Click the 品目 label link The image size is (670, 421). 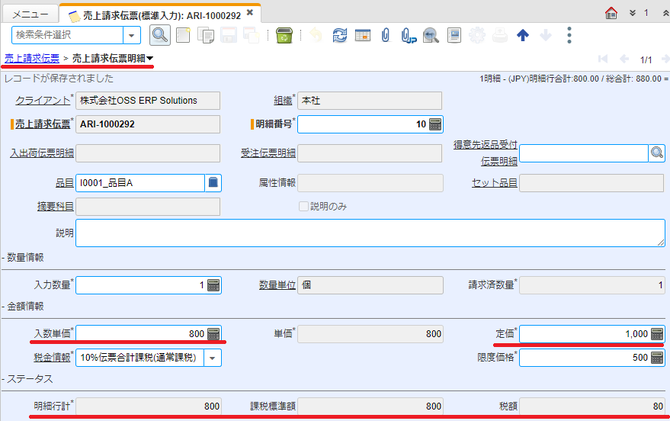click(x=65, y=183)
